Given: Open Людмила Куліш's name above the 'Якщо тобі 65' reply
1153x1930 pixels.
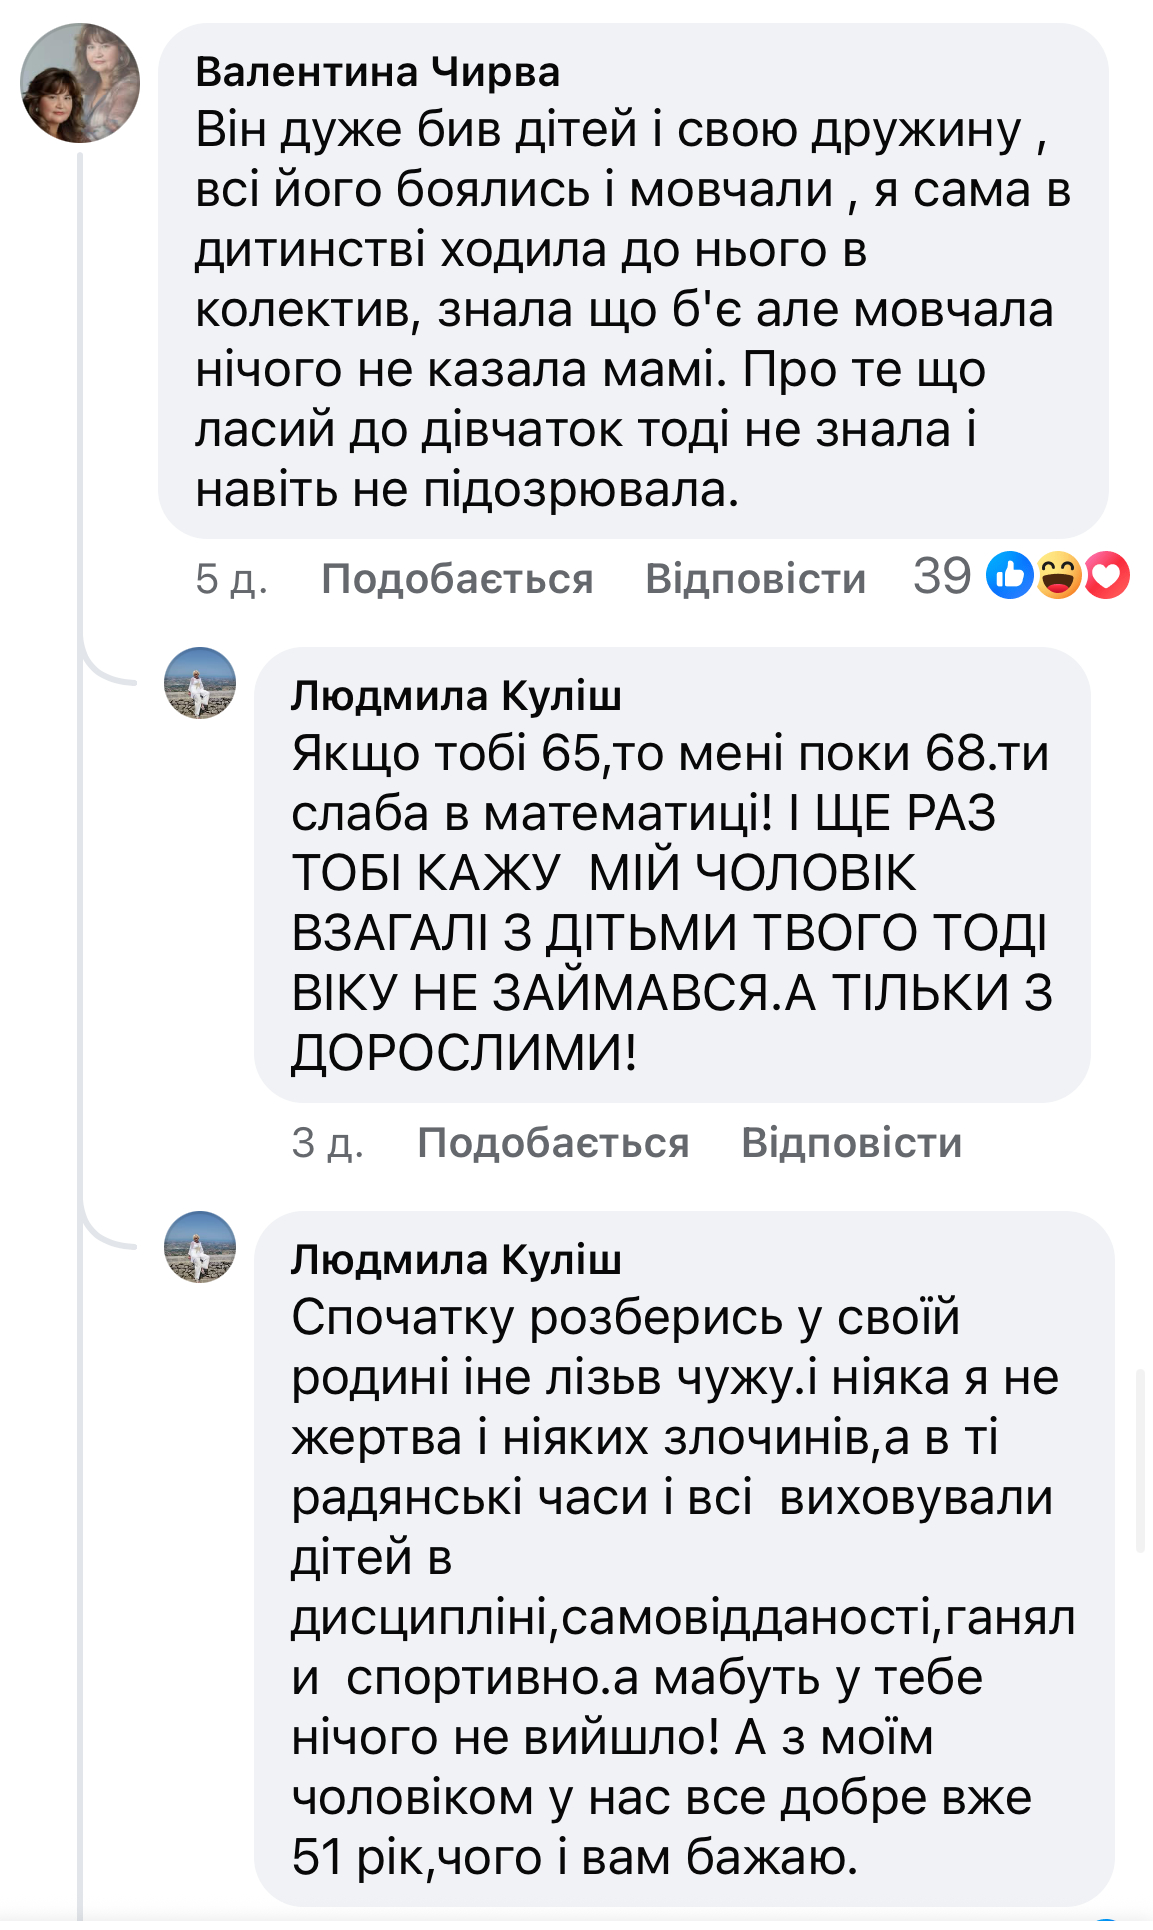Looking at the screenshot, I should point(456,696).
